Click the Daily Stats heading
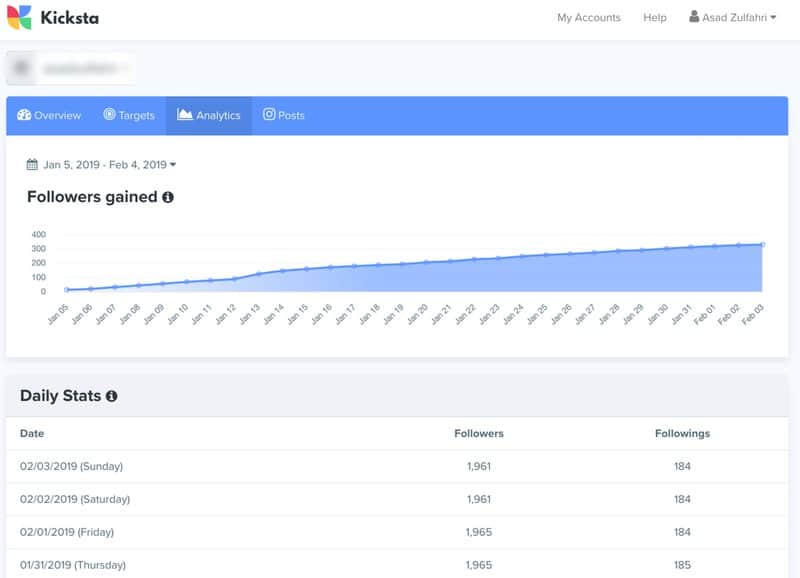The image size is (800, 578). pos(60,396)
